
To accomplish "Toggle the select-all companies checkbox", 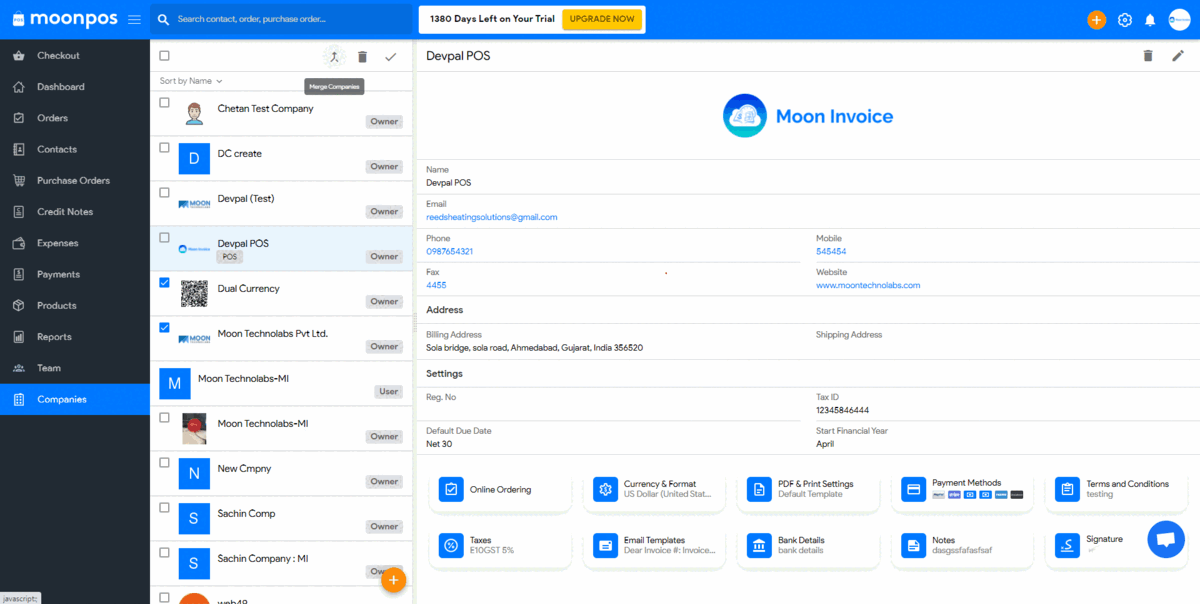I will pyautogui.click(x=165, y=56).
